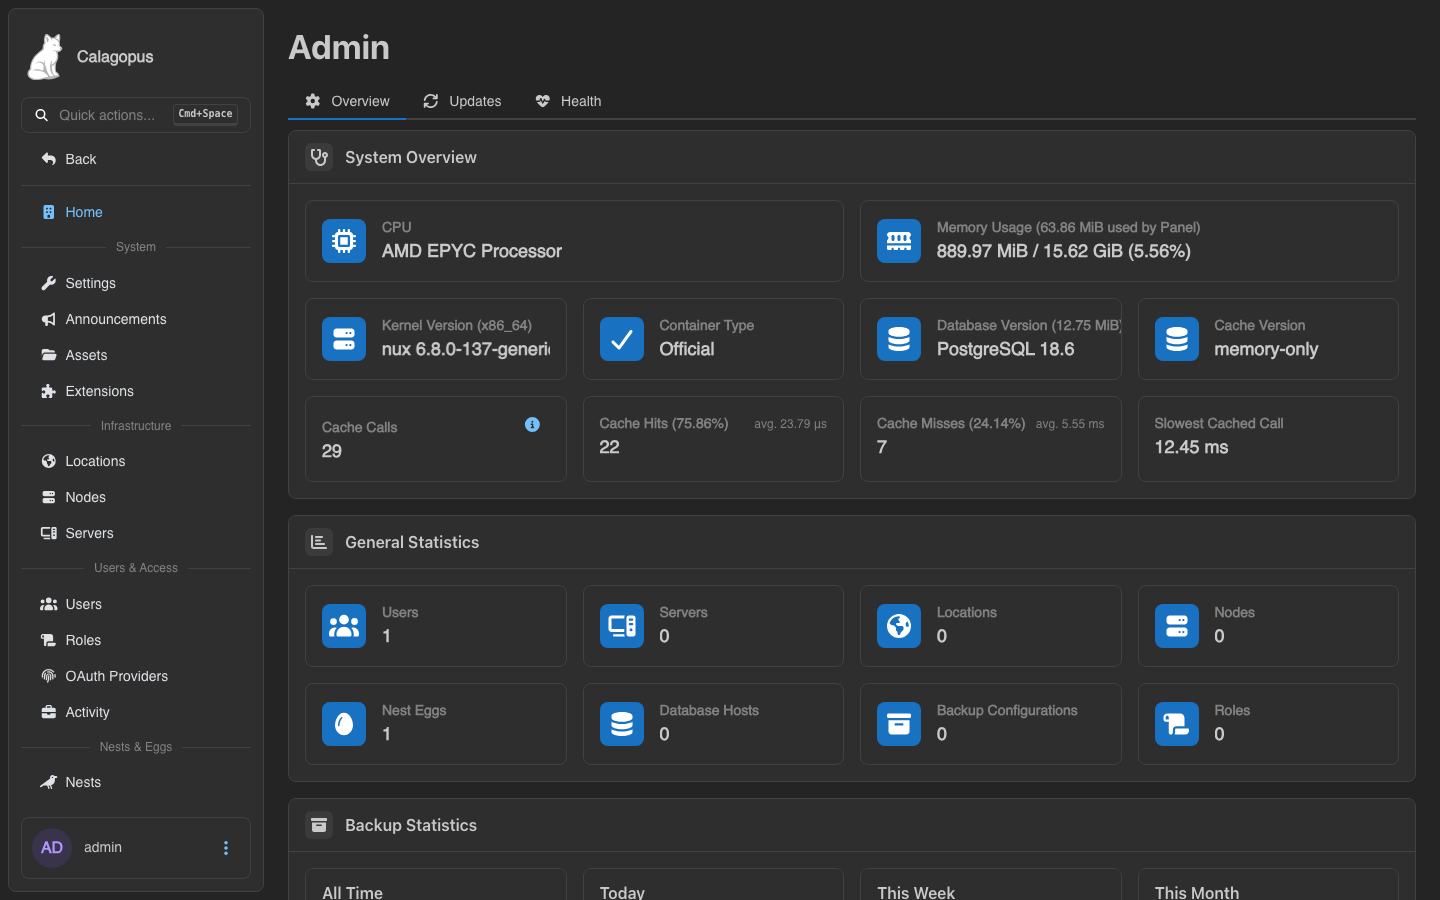Click the Servers statistics icon

coord(622,626)
